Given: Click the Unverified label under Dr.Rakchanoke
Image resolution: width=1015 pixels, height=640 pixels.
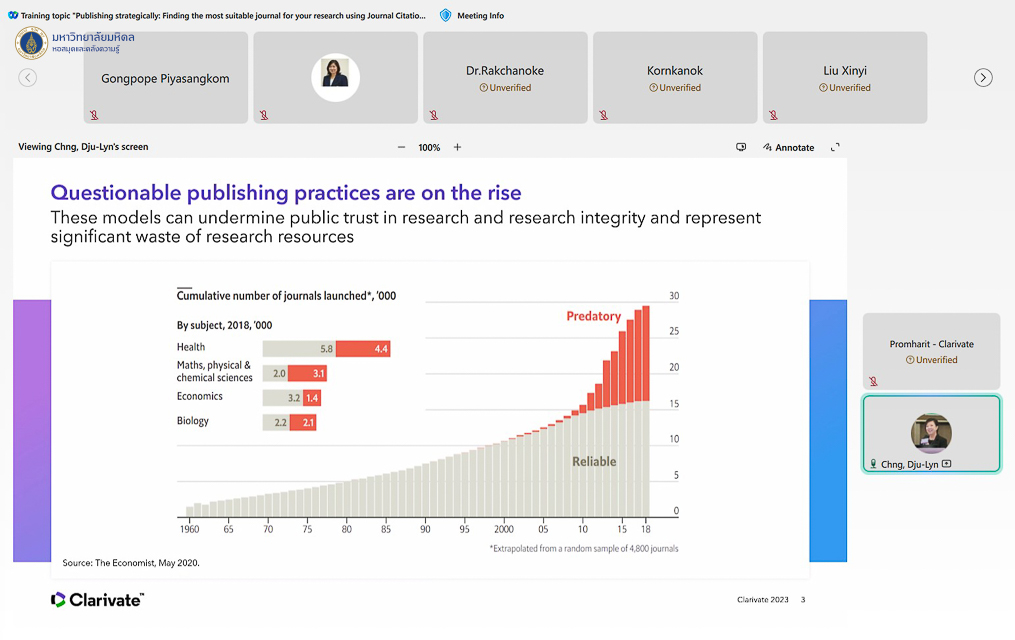Looking at the screenshot, I should point(505,88).
